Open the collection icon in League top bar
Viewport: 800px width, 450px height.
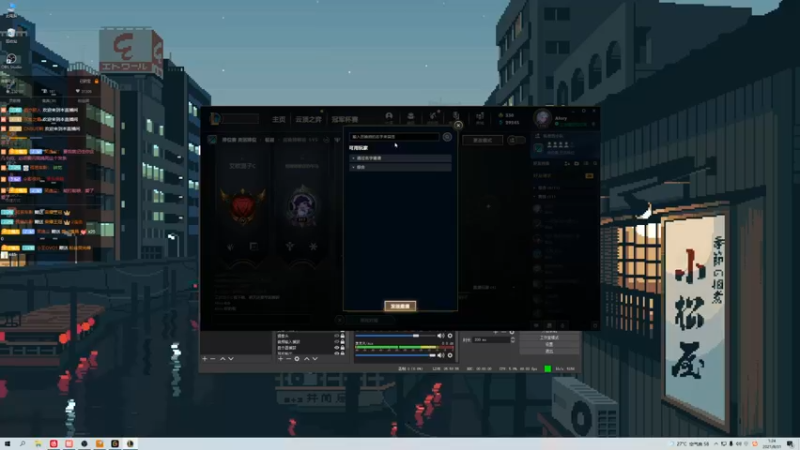click(x=411, y=117)
